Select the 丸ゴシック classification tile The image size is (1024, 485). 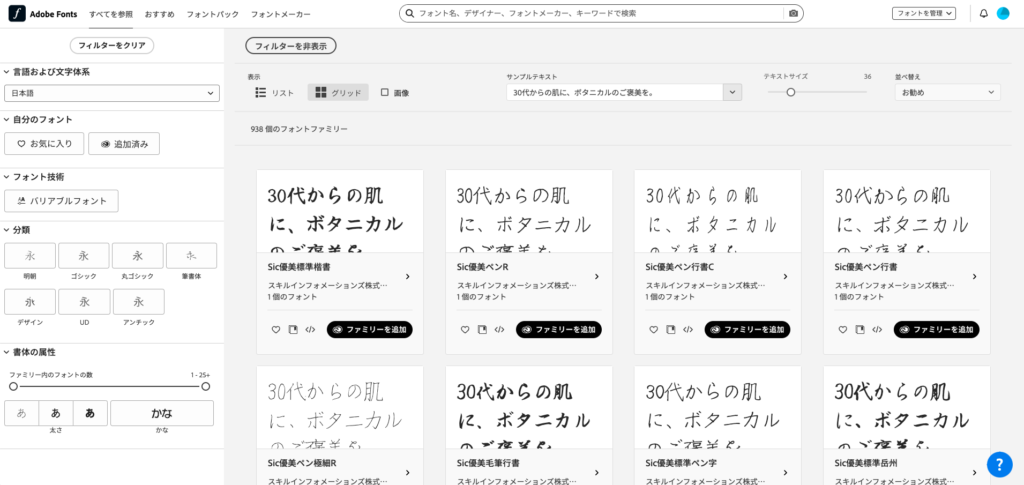[x=138, y=256]
